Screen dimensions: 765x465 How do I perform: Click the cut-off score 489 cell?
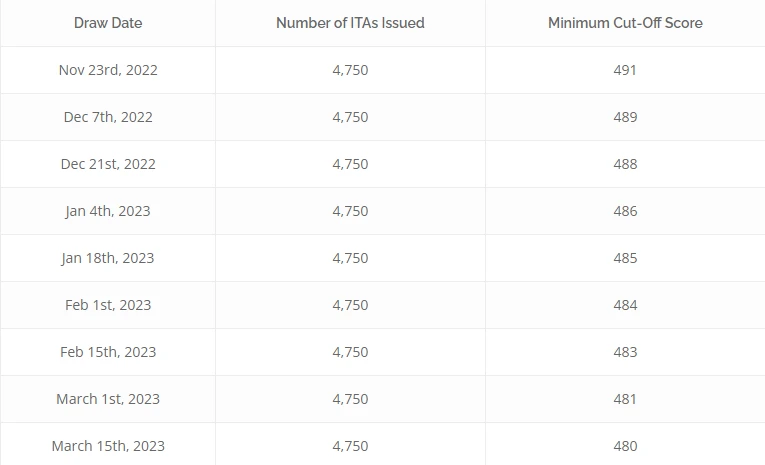pos(625,117)
